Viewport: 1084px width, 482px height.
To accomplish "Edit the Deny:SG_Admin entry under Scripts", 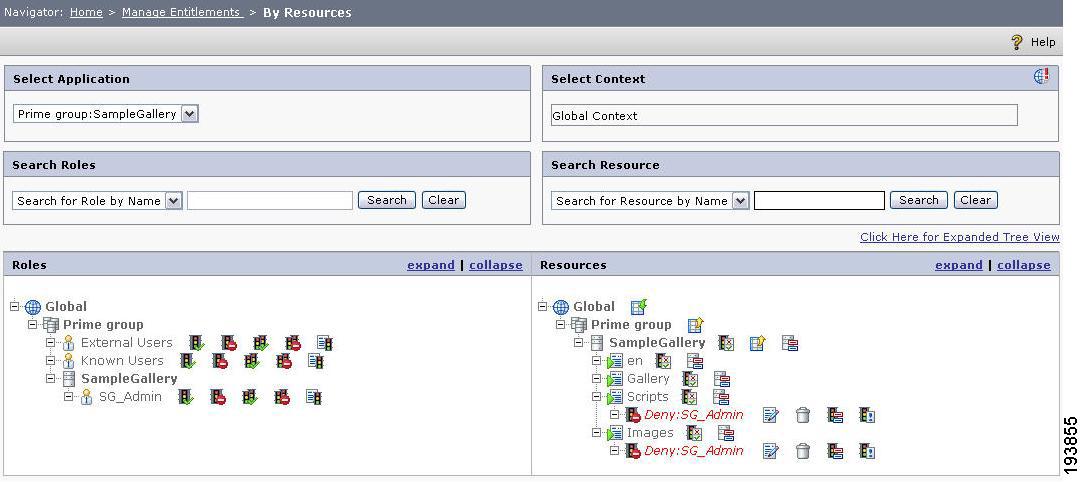I will pos(770,414).
